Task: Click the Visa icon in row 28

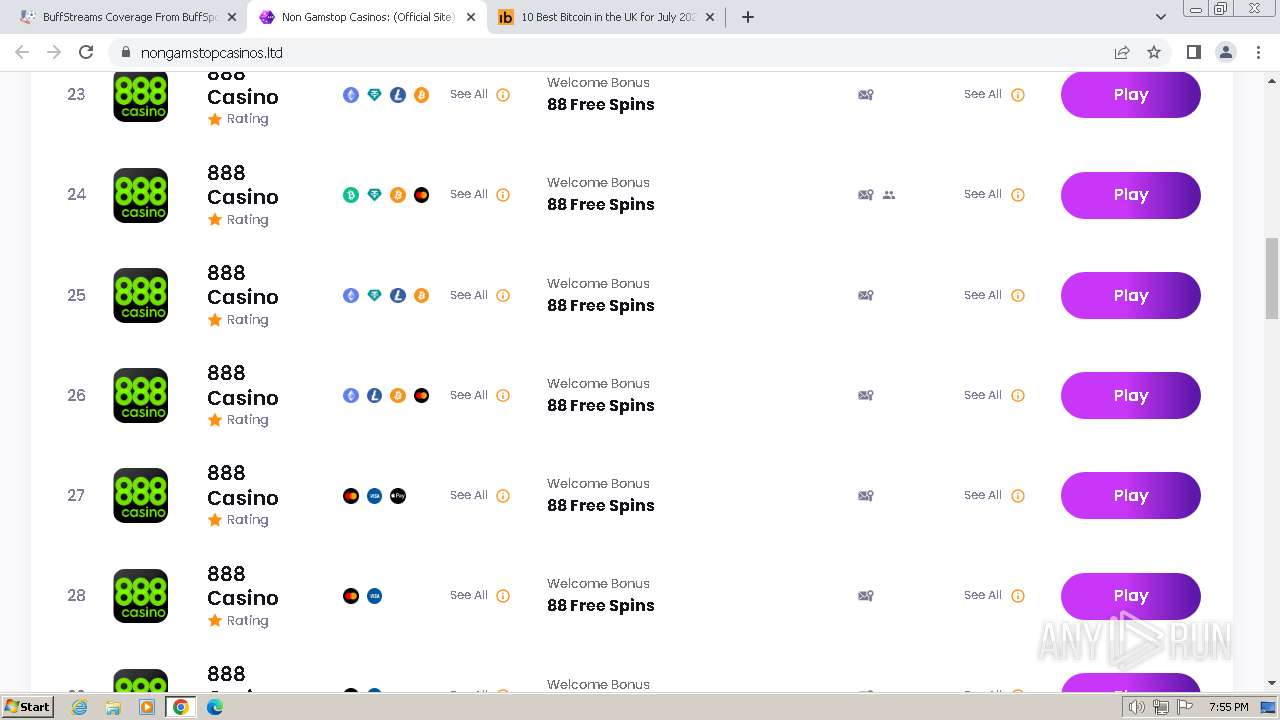Action: pos(374,596)
